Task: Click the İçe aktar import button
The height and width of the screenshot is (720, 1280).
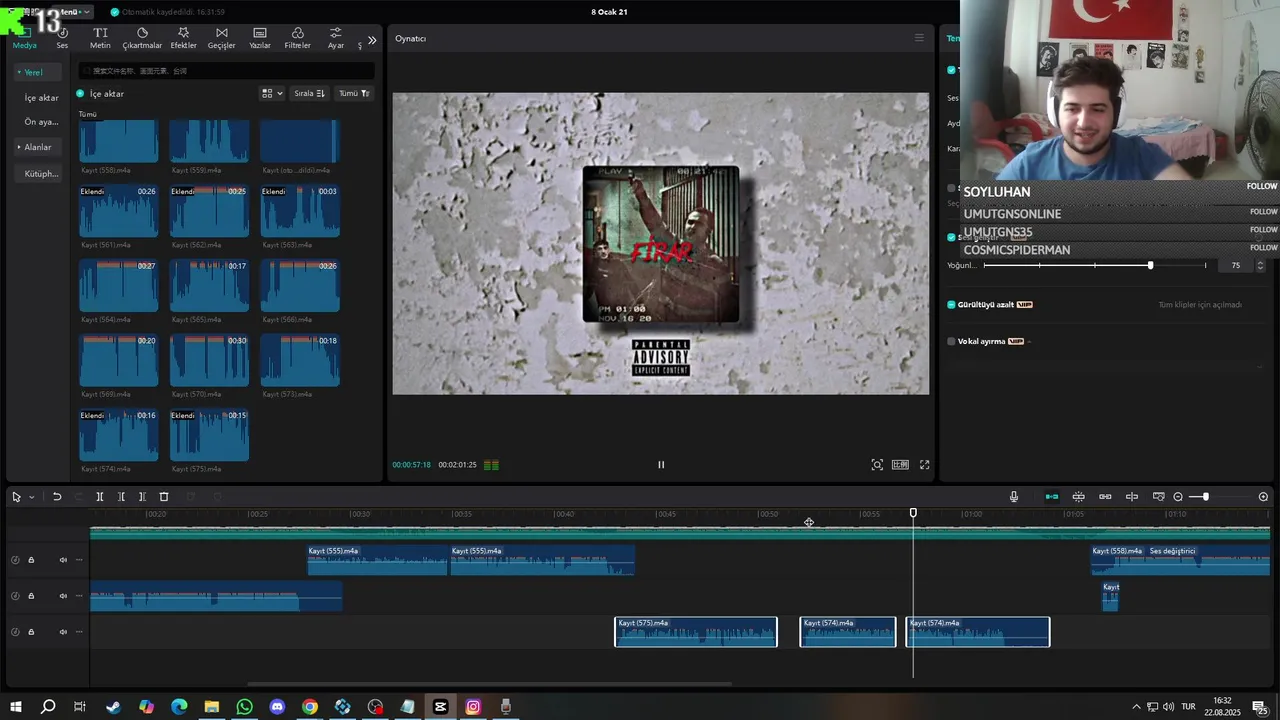Action: pos(101,93)
